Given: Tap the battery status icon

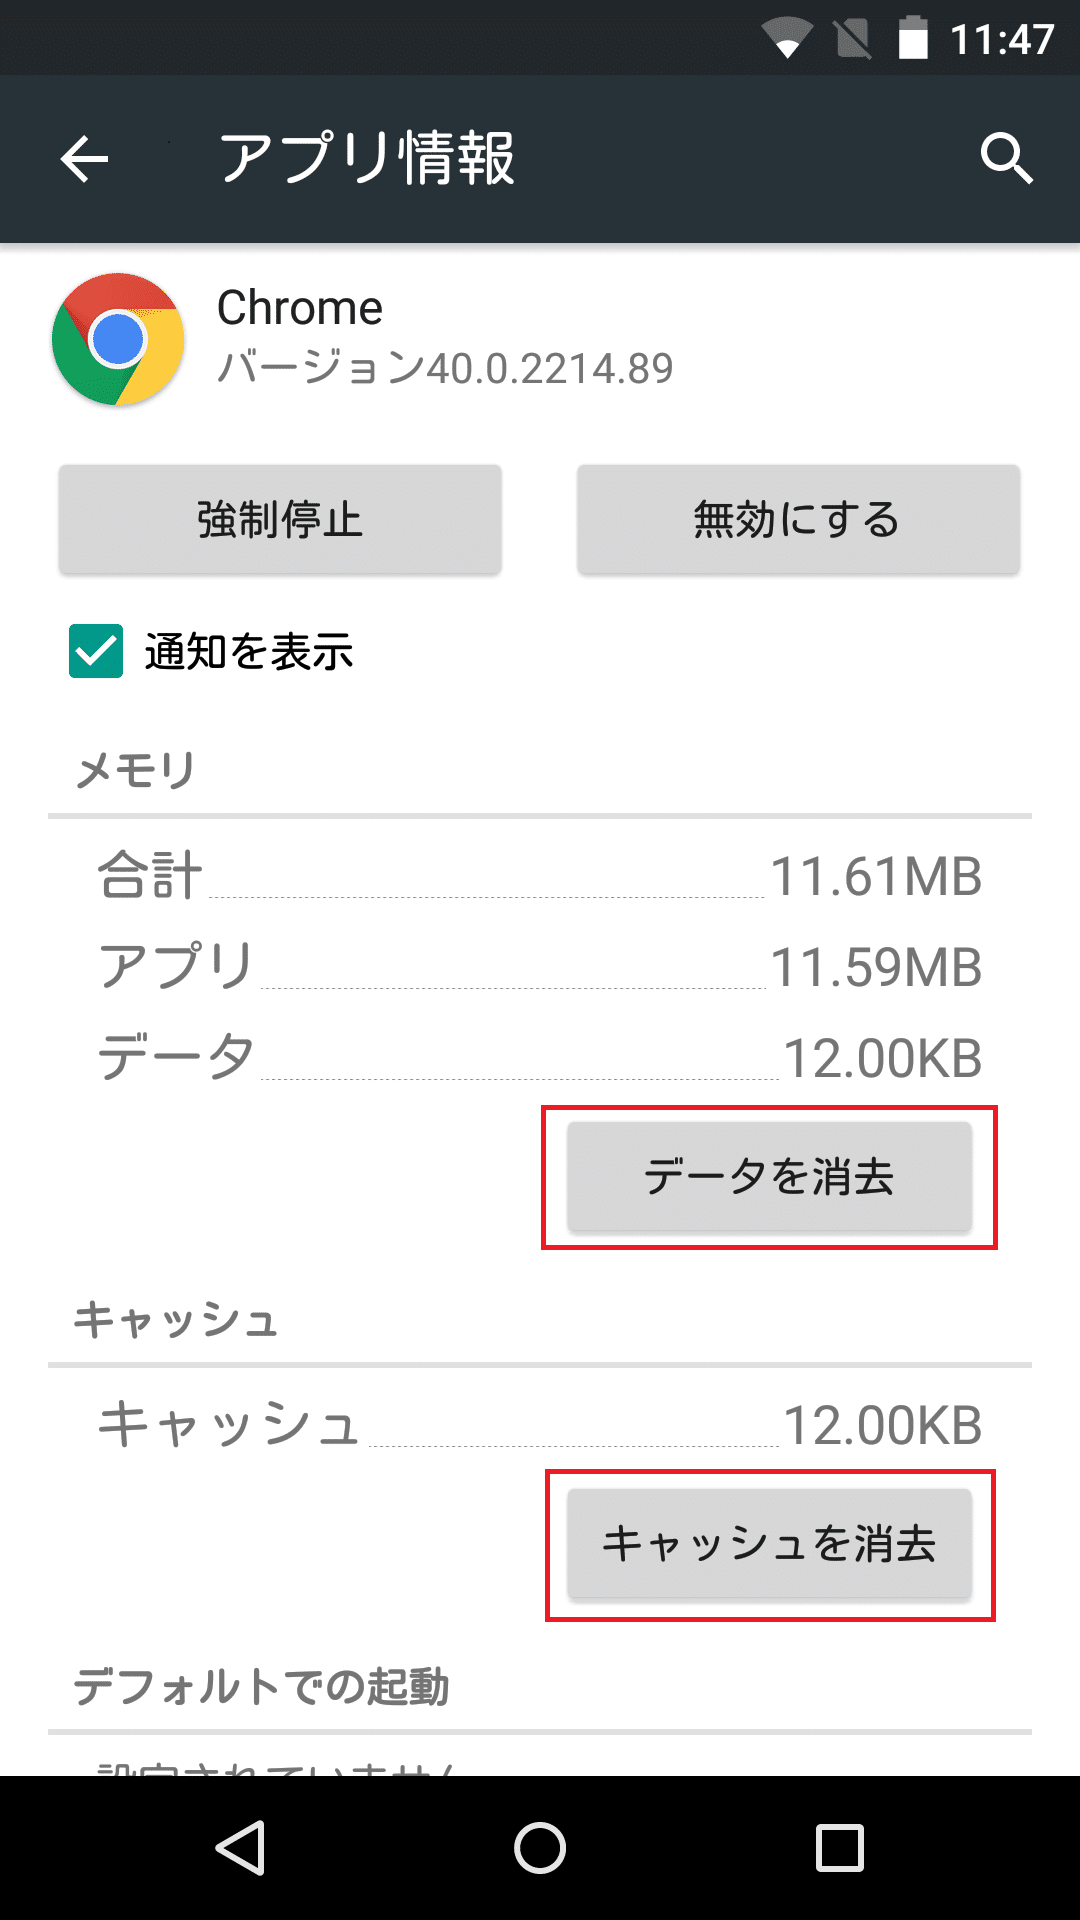Looking at the screenshot, I should (x=913, y=38).
